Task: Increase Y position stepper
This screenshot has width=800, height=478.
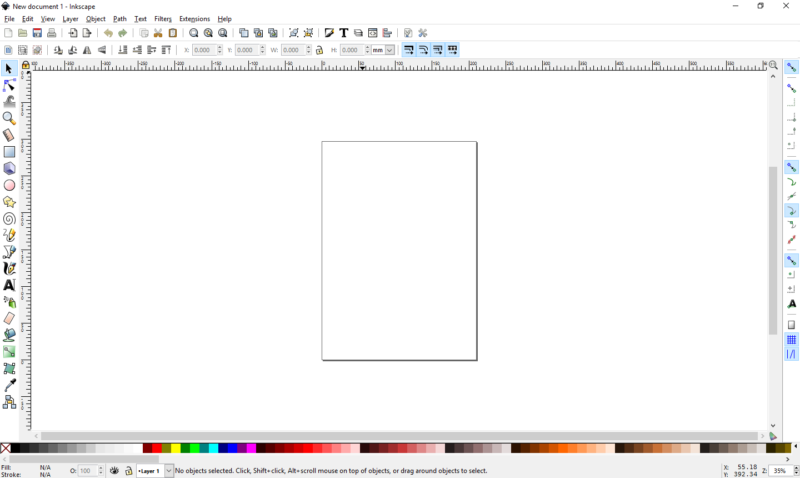Action: point(263,47)
